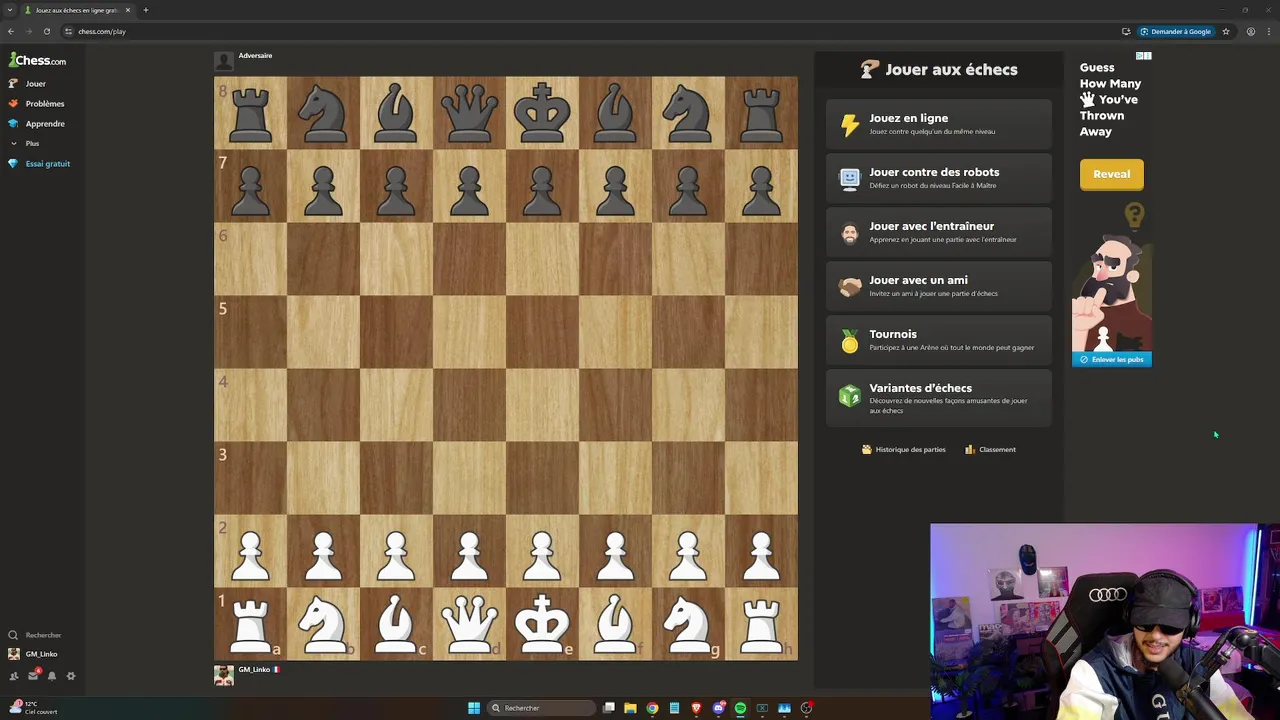Select the black rook on h8

[761, 113]
